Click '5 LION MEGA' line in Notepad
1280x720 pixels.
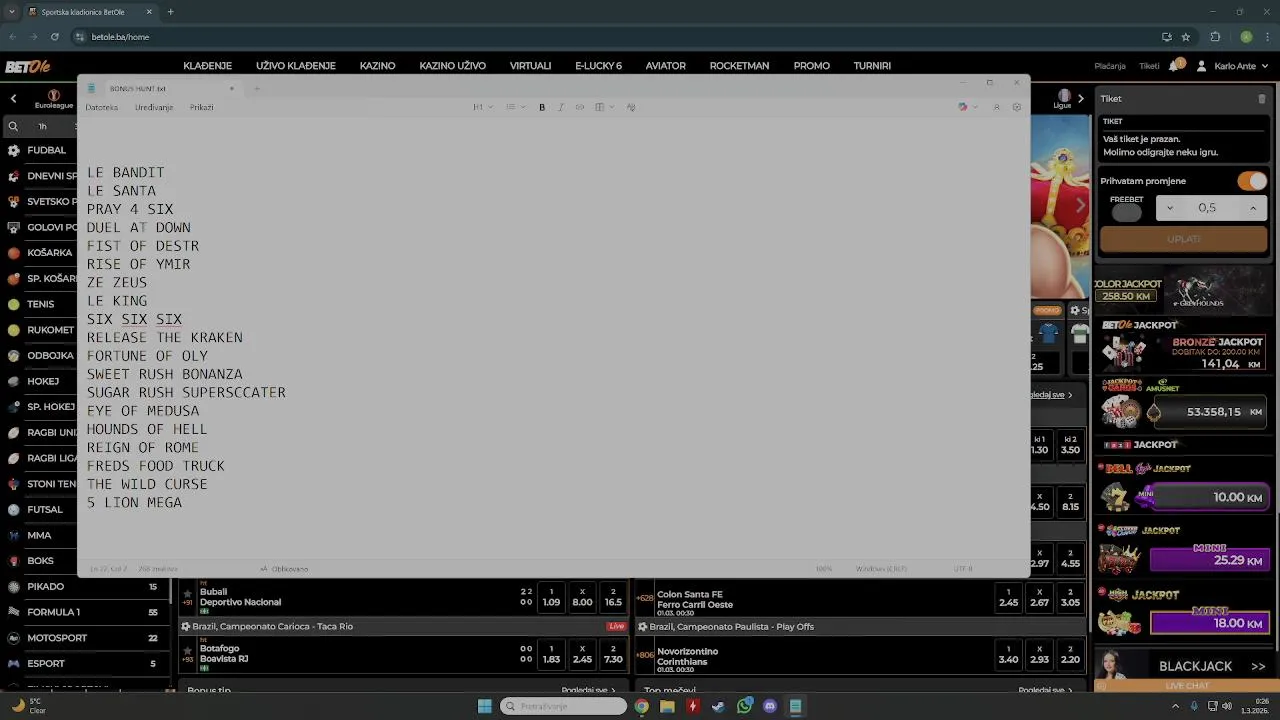(134, 502)
